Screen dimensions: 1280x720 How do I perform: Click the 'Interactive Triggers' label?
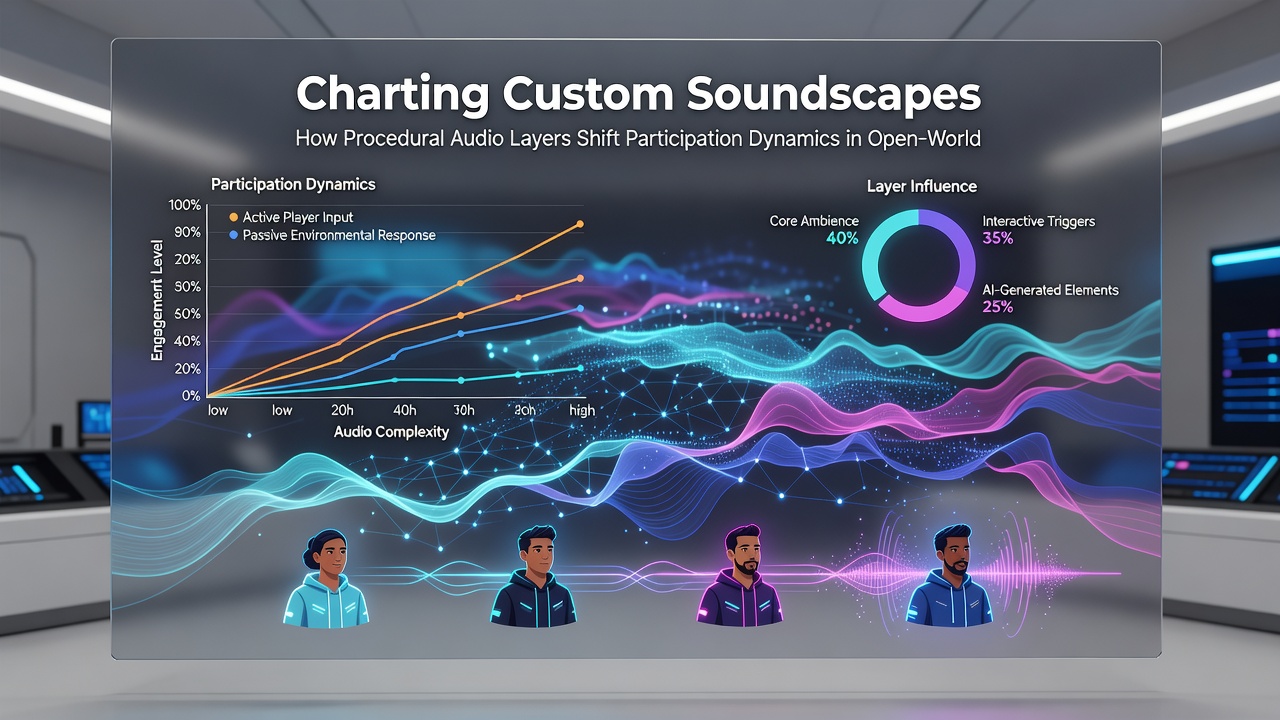point(1038,220)
